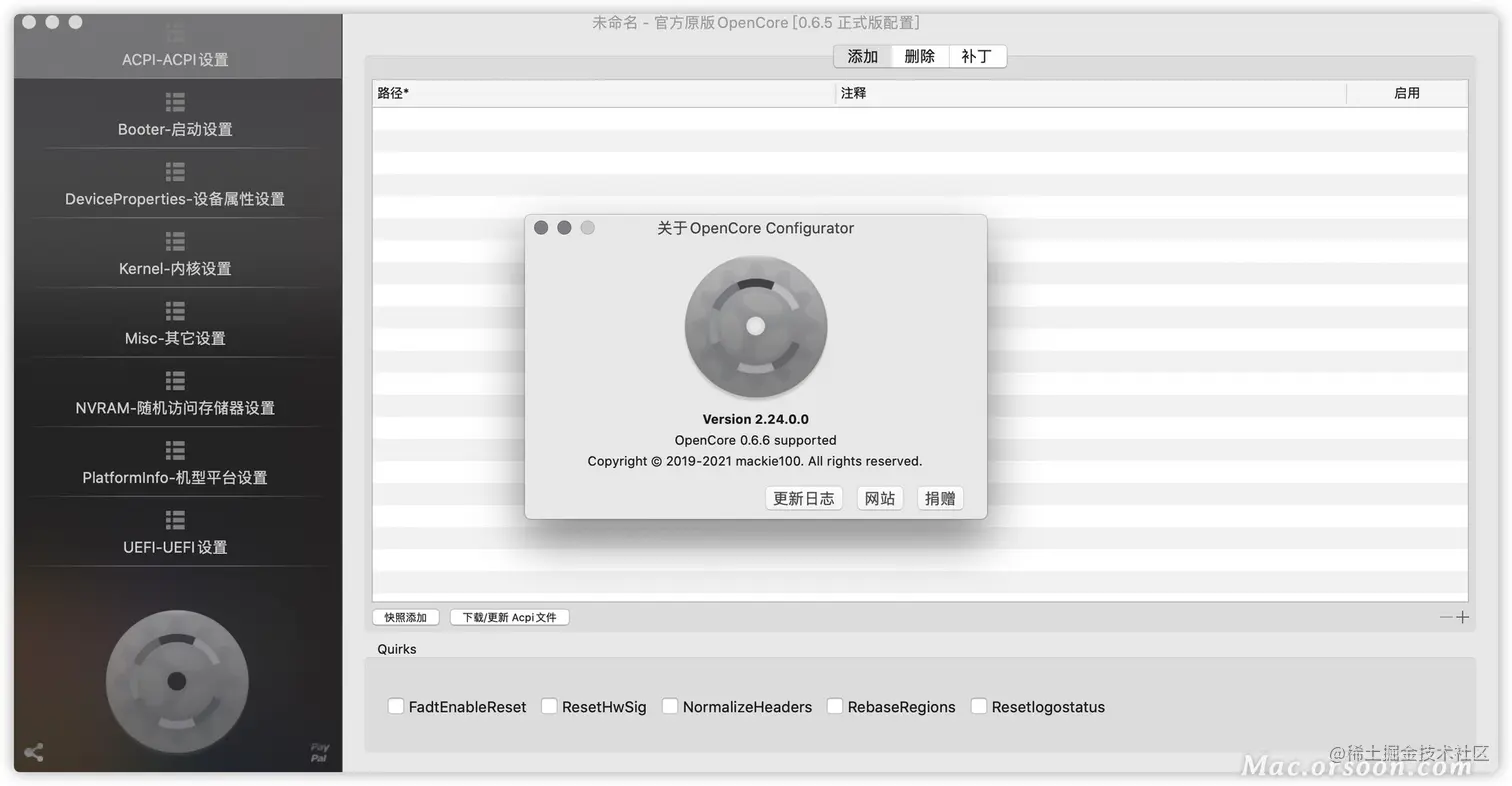The width and height of the screenshot is (1512, 786).
Task: Click the minus icon to remove a table row
Action: (x=1446, y=617)
